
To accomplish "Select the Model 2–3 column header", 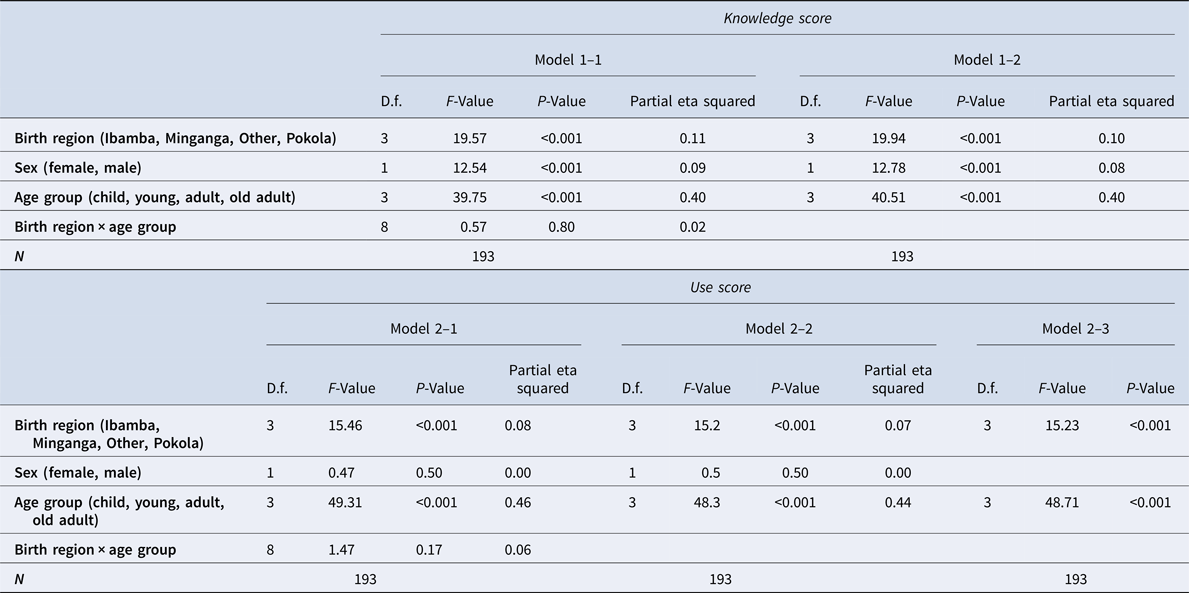I will point(1075,329).
